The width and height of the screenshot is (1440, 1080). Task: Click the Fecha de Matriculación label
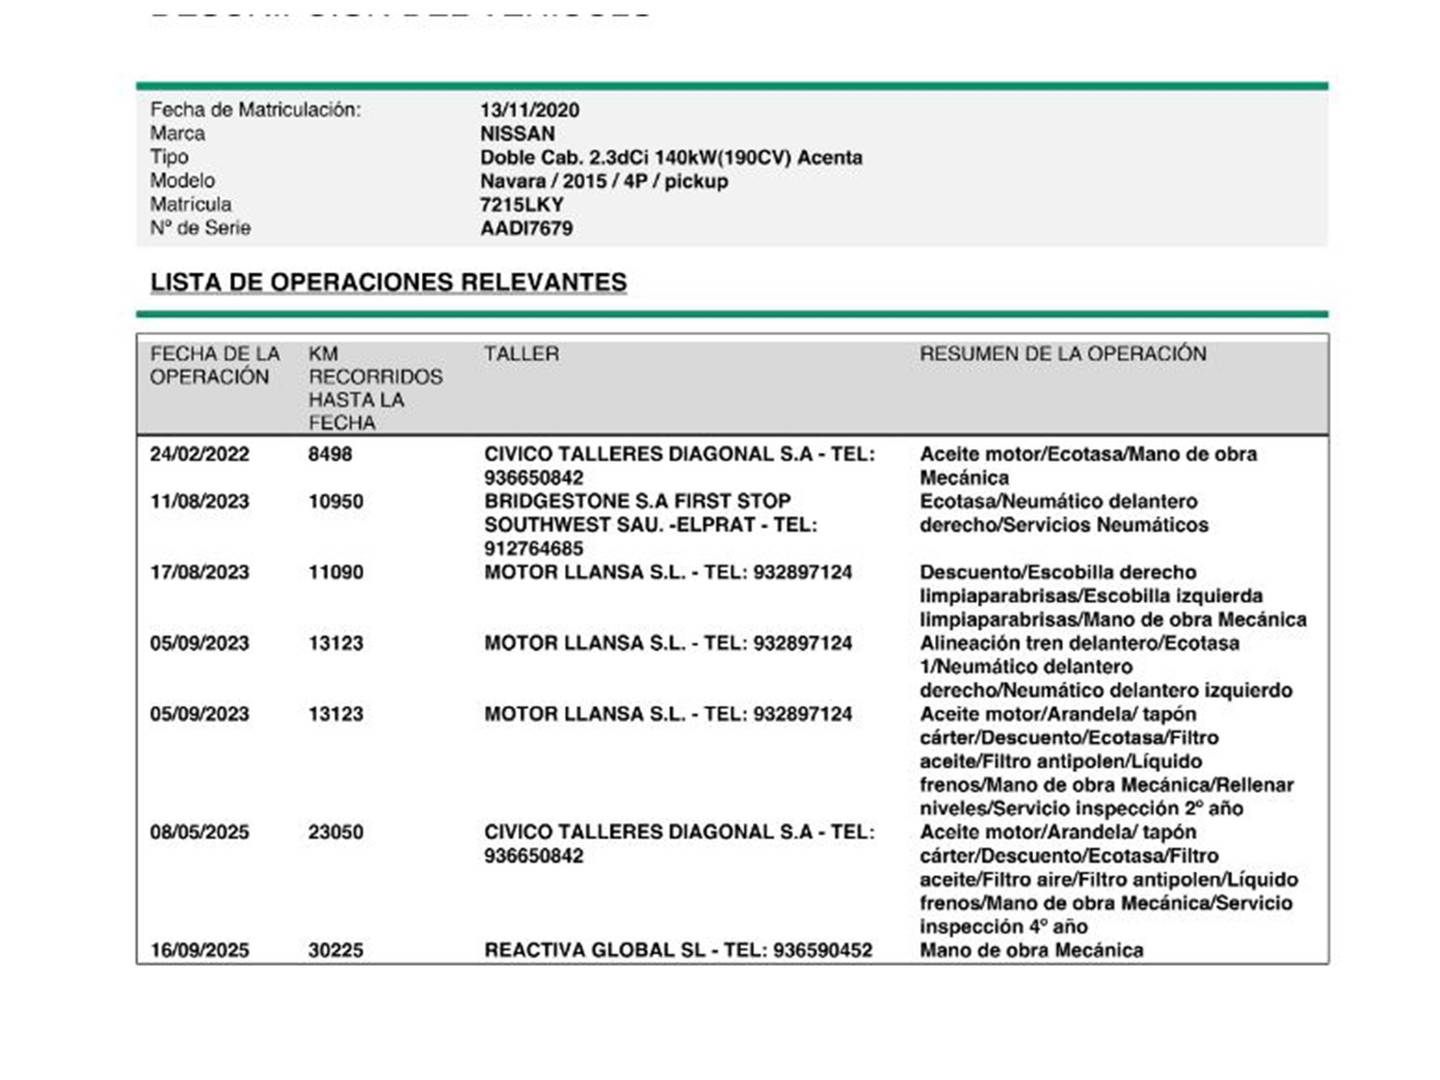click(x=255, y=110)
